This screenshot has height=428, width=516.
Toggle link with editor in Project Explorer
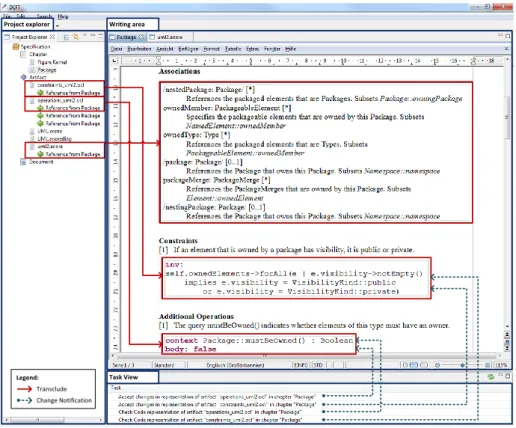point(76,37)
